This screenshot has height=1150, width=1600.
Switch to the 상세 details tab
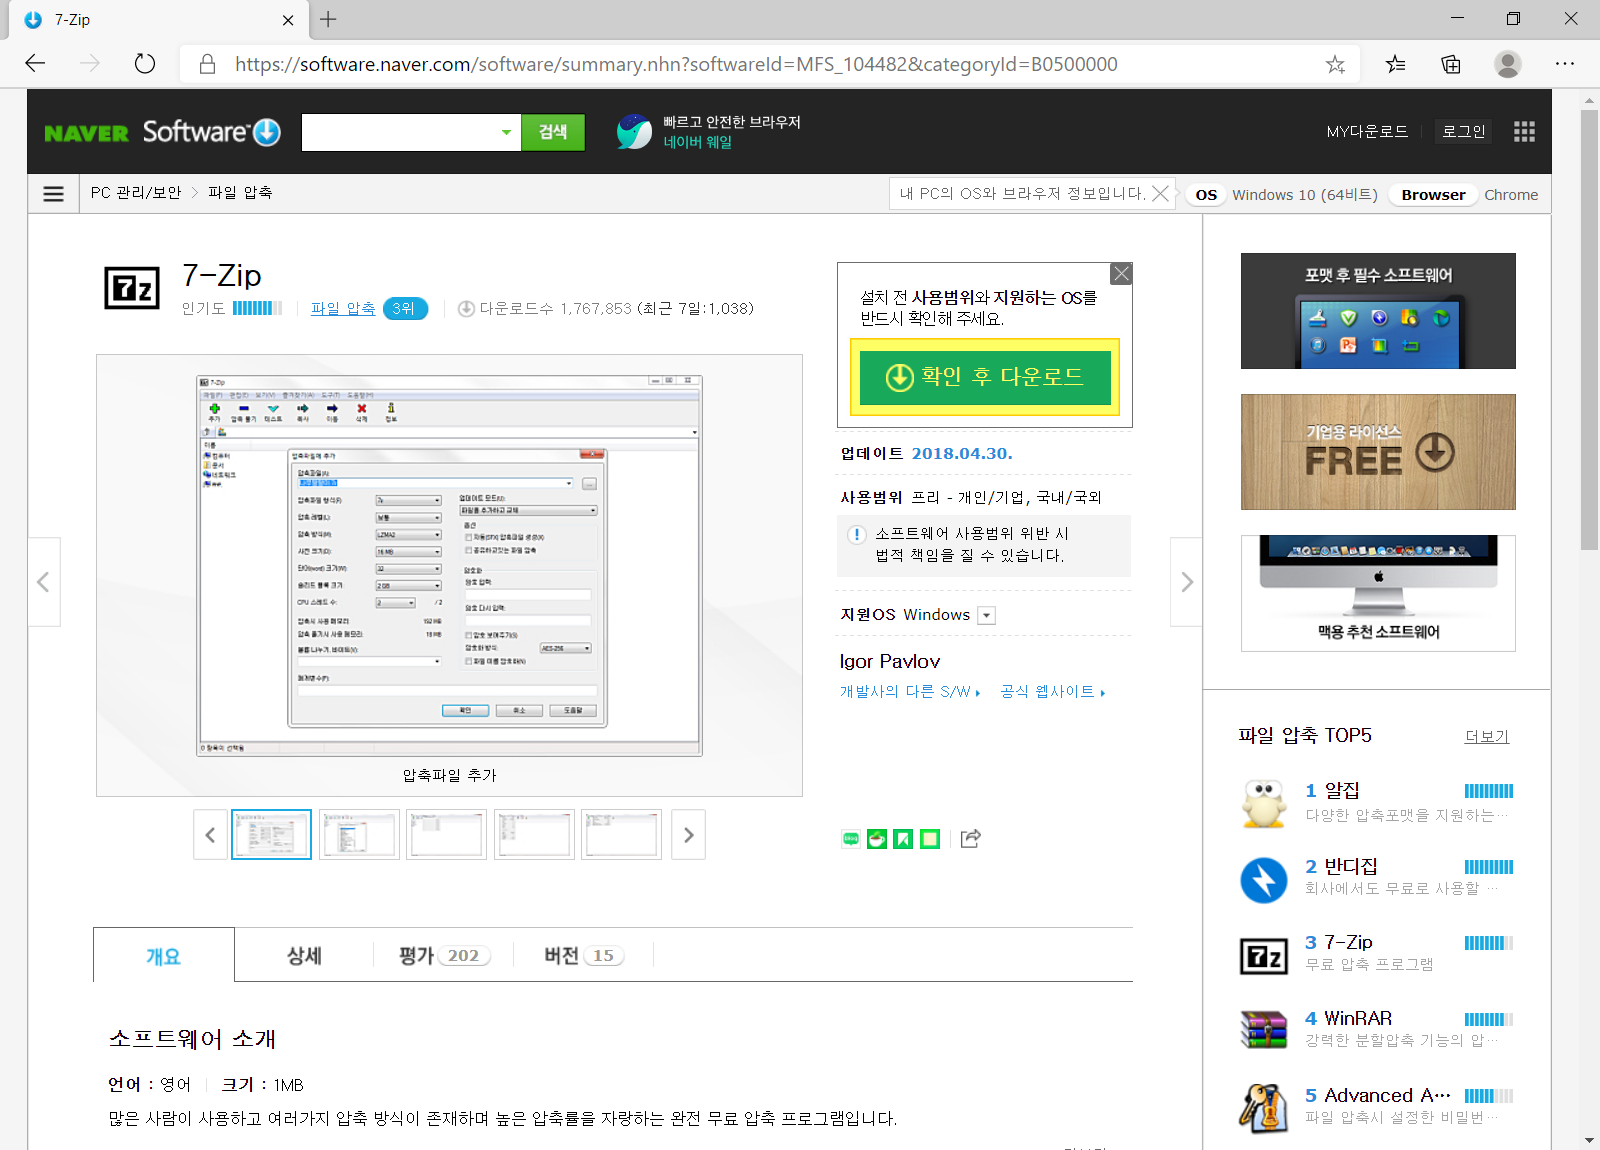[x=304, y=956]
